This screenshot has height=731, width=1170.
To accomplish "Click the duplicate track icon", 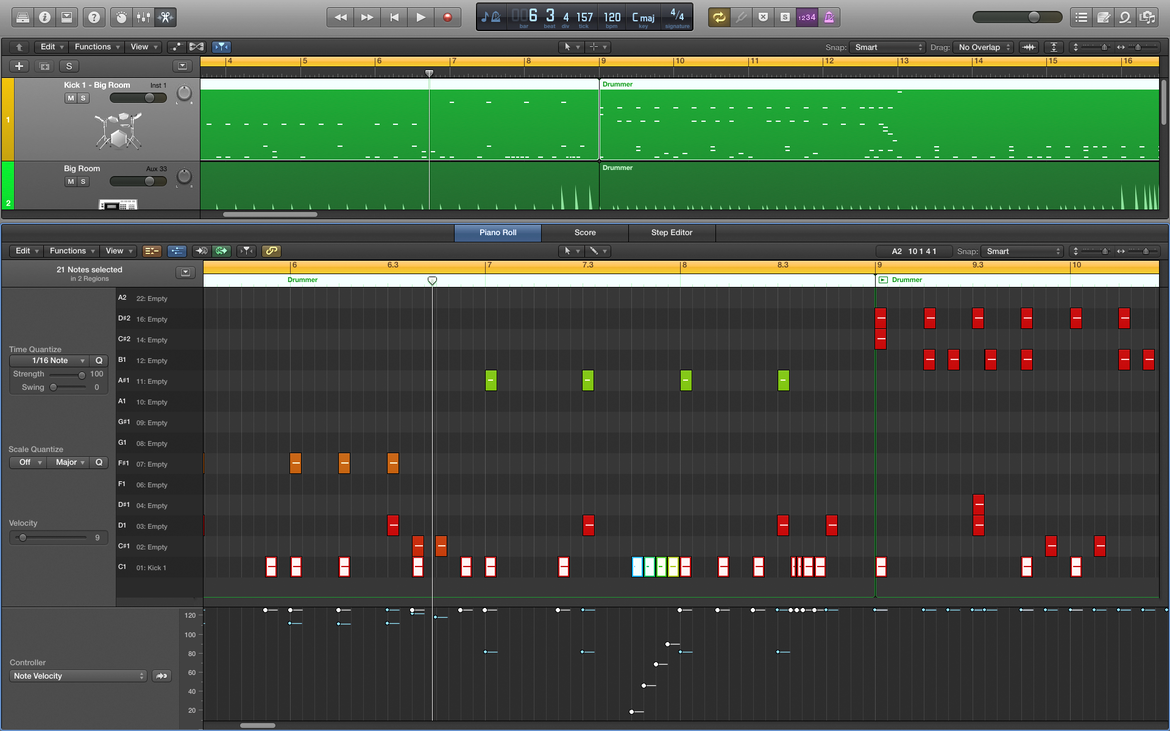I will 44,66.
